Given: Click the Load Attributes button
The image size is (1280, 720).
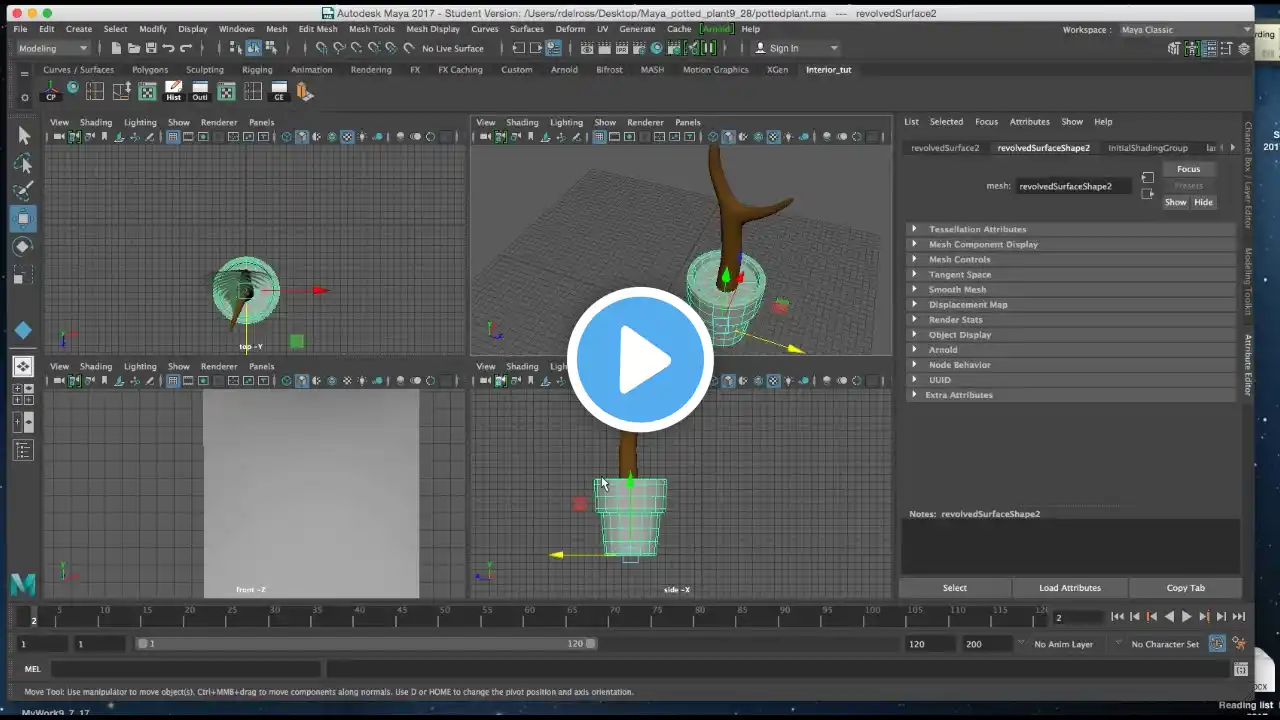Looking at the screenshot, I should [x=1069, y=588].
